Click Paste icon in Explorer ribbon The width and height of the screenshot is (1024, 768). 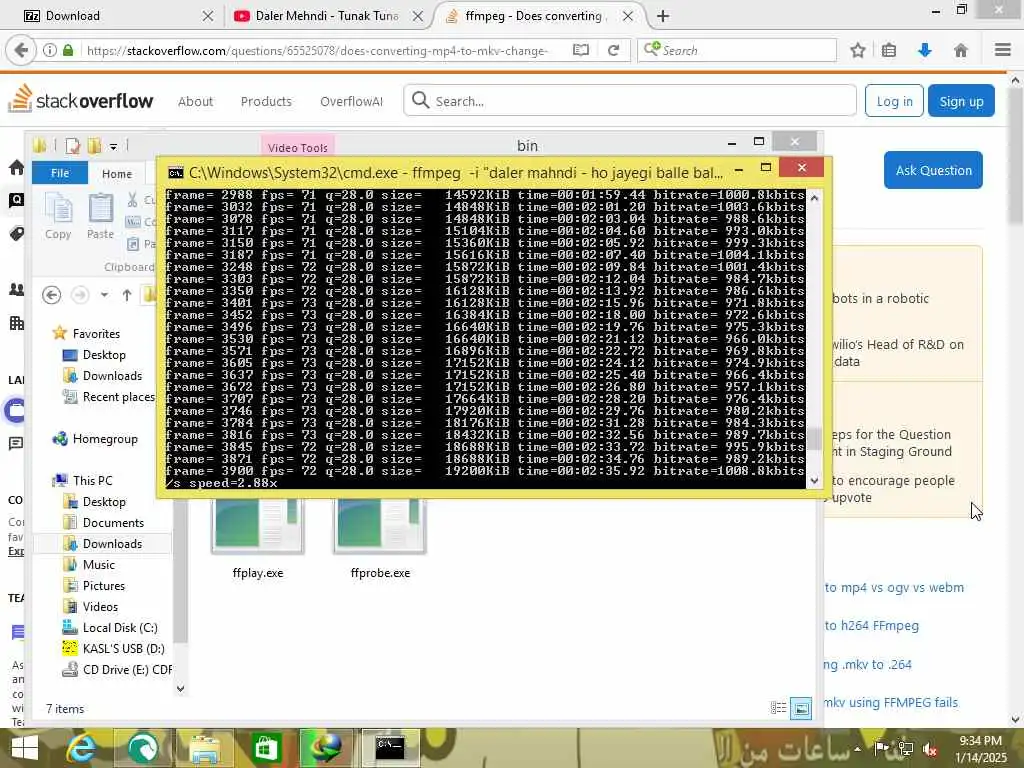pyautogui.click(x=101, y=217)
